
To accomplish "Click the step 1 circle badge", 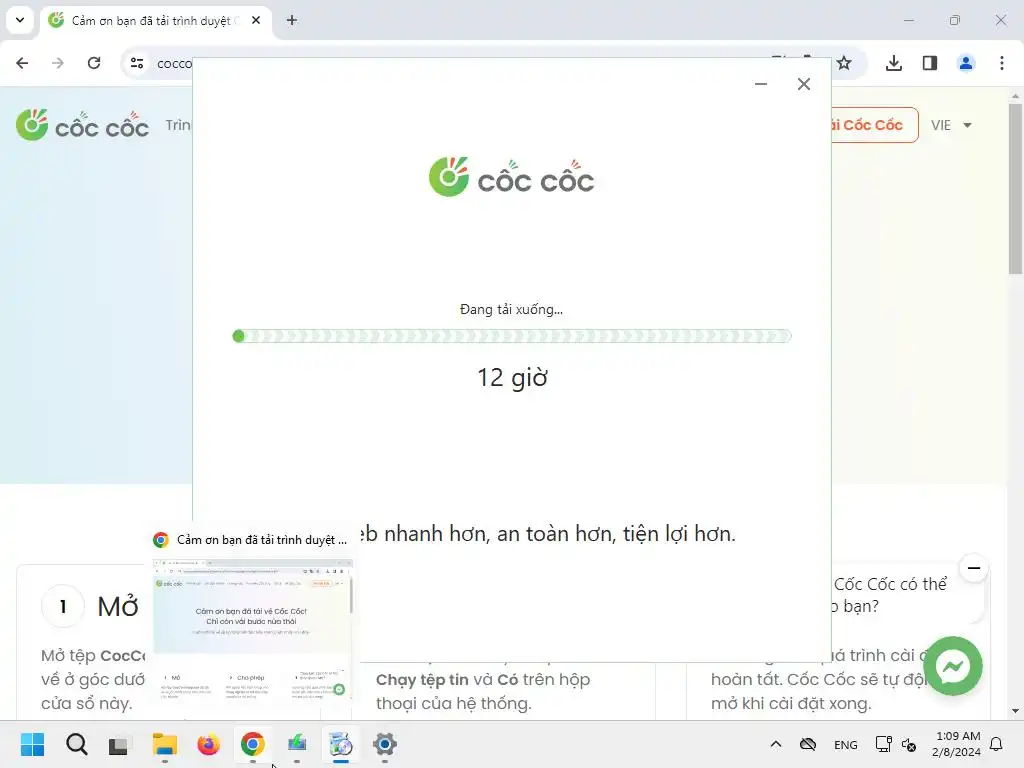I will coord(63,606).
